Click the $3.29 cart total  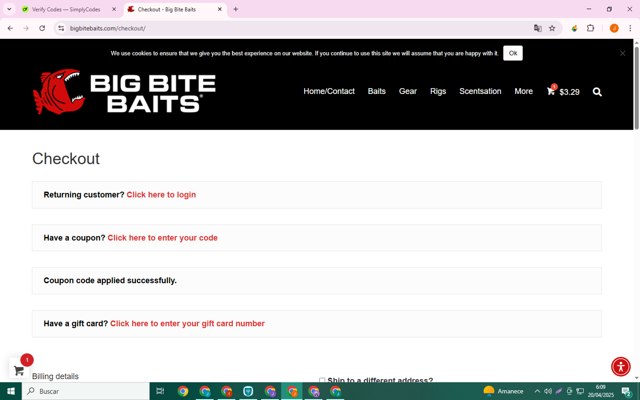[x=569, y=92]
